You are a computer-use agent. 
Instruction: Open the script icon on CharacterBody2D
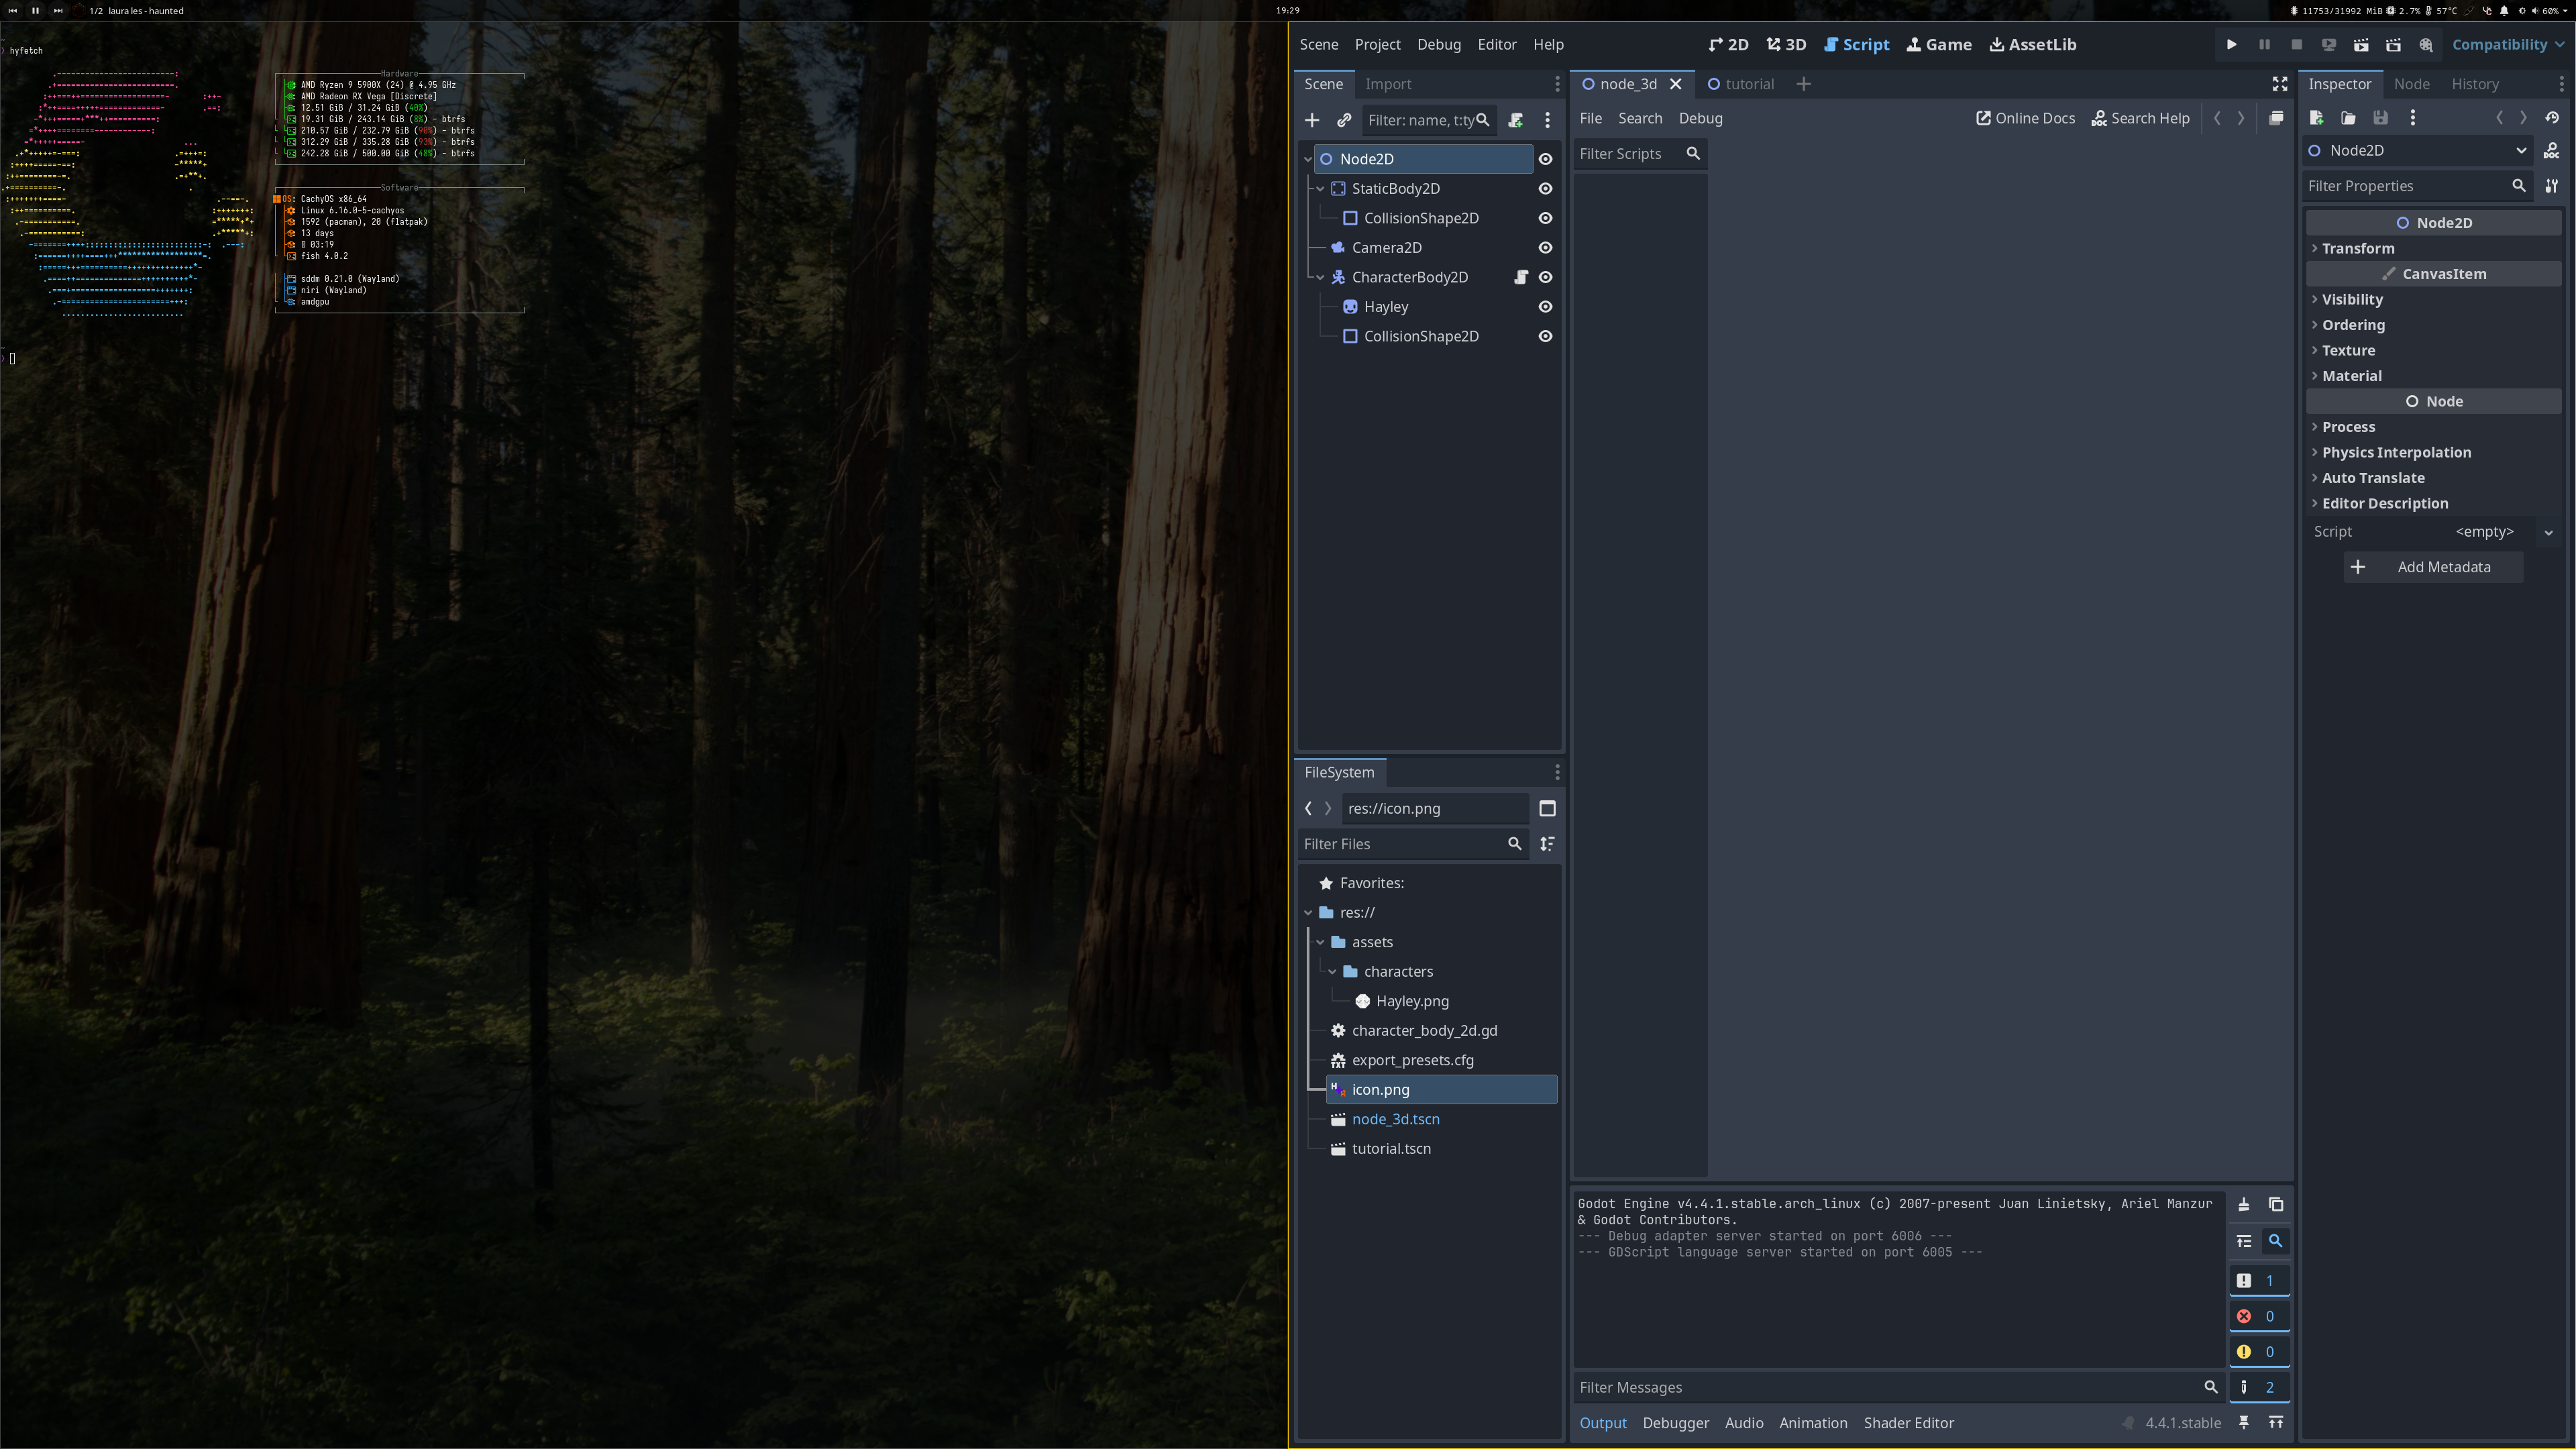(x=1521, y=277)
